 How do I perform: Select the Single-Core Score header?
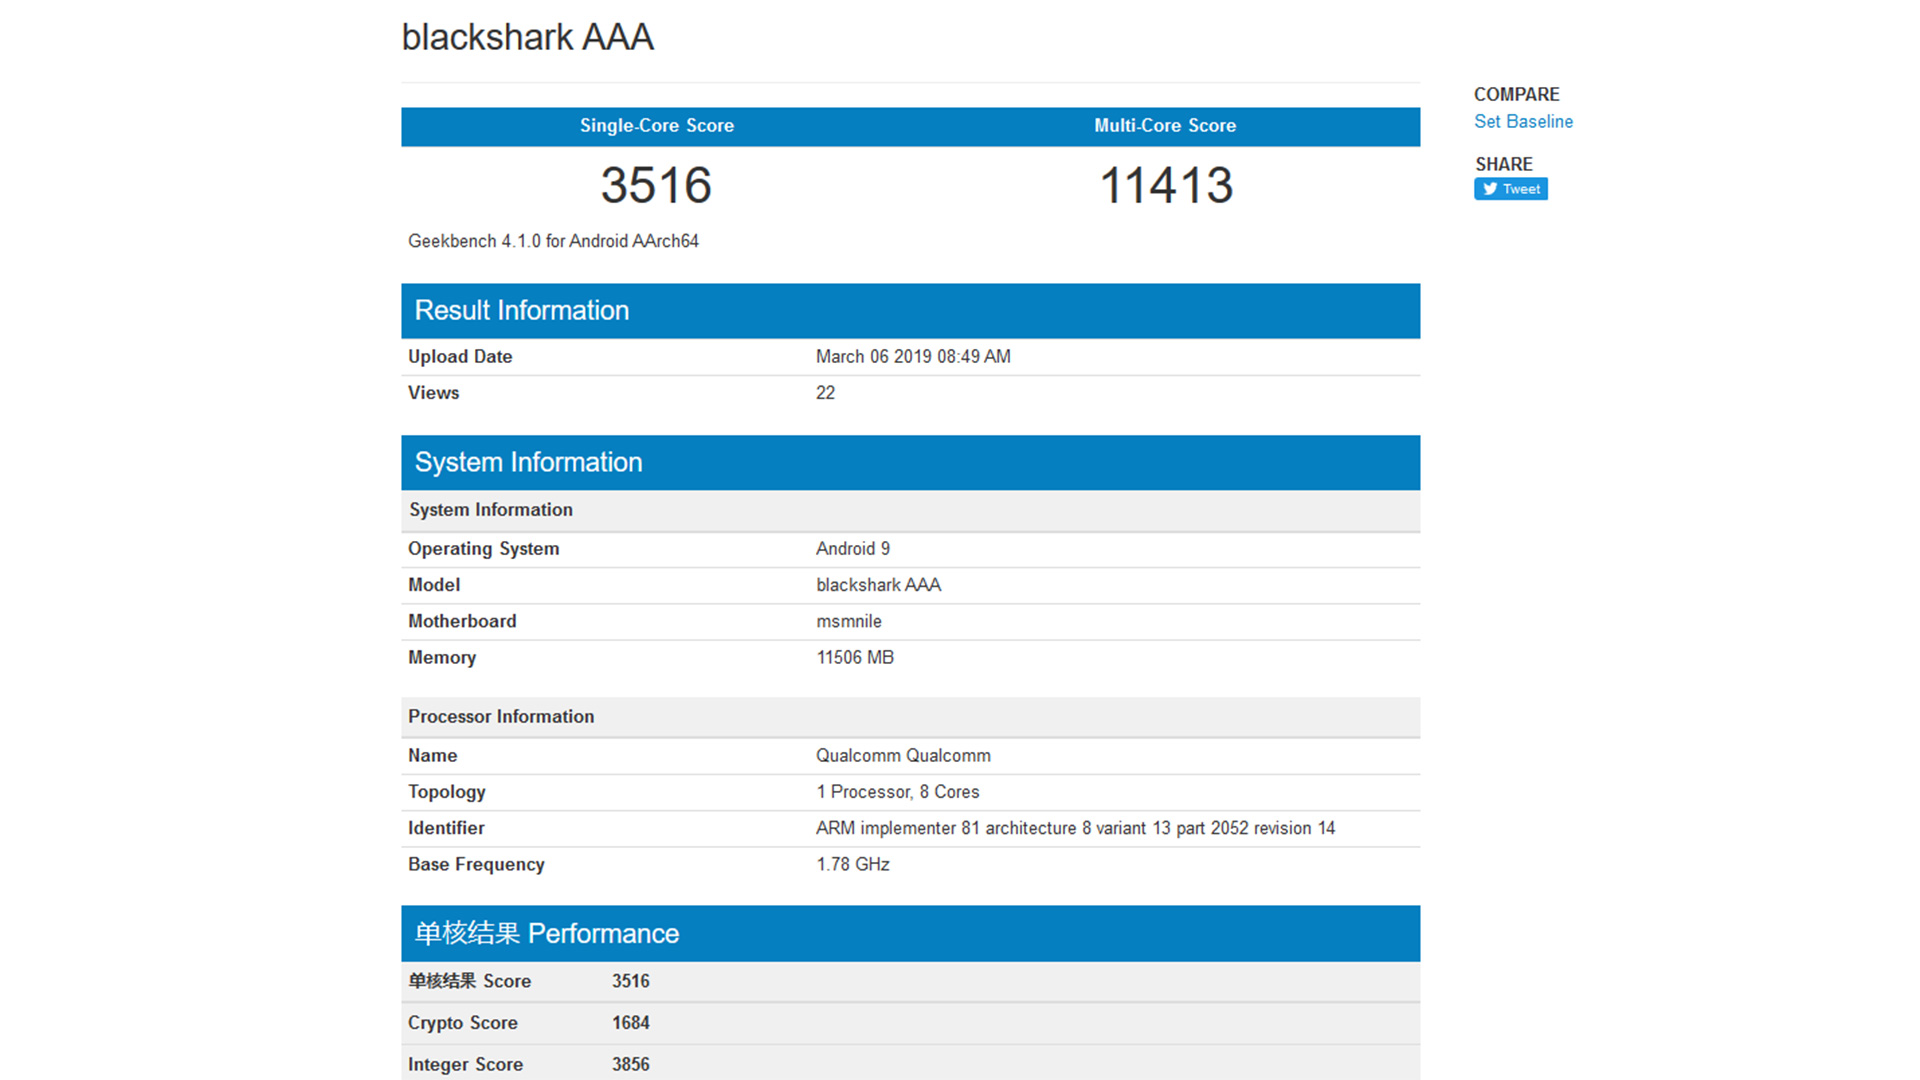(x=656, y=126)
